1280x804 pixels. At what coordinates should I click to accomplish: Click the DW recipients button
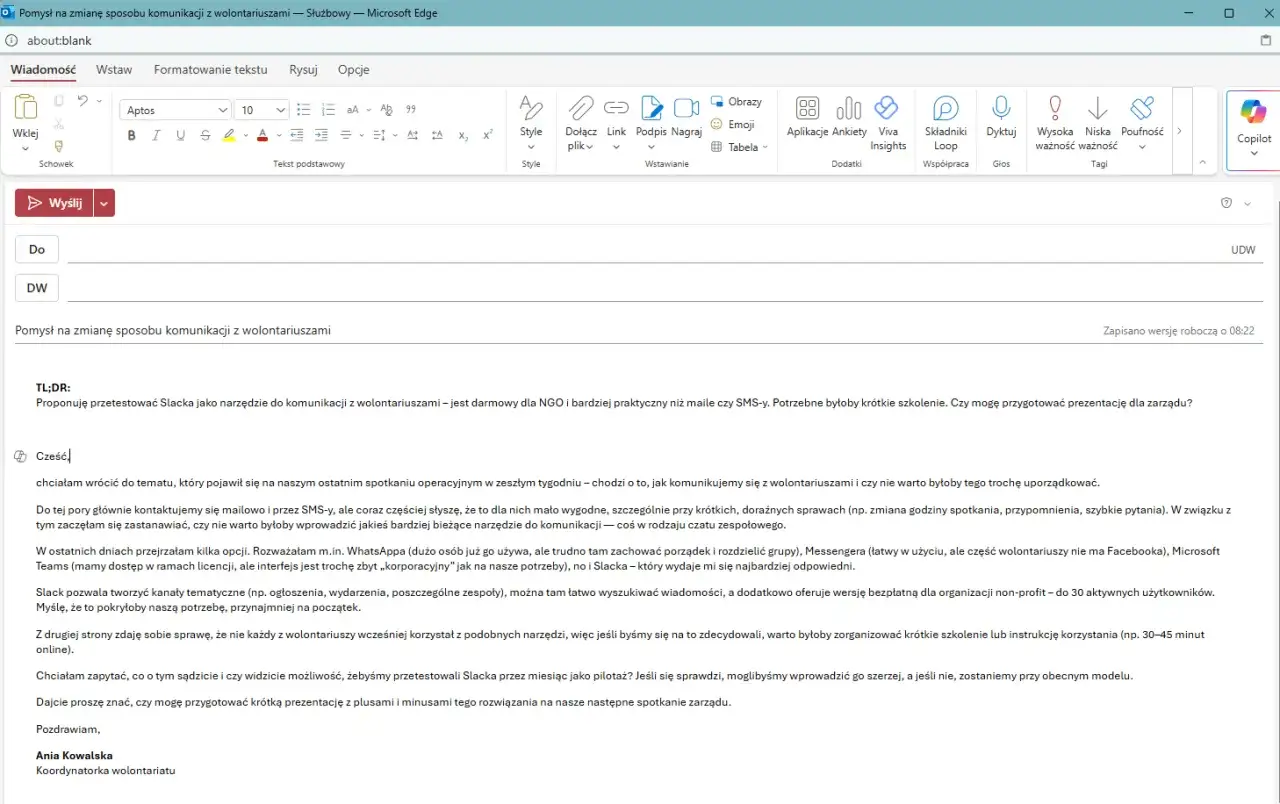tap(37, 288)
